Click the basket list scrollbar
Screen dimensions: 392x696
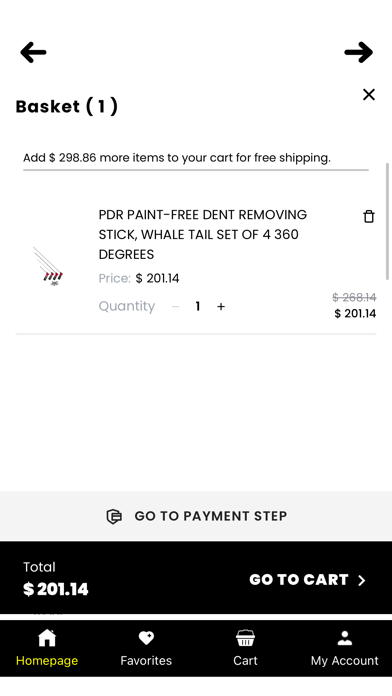click(388, 221)
